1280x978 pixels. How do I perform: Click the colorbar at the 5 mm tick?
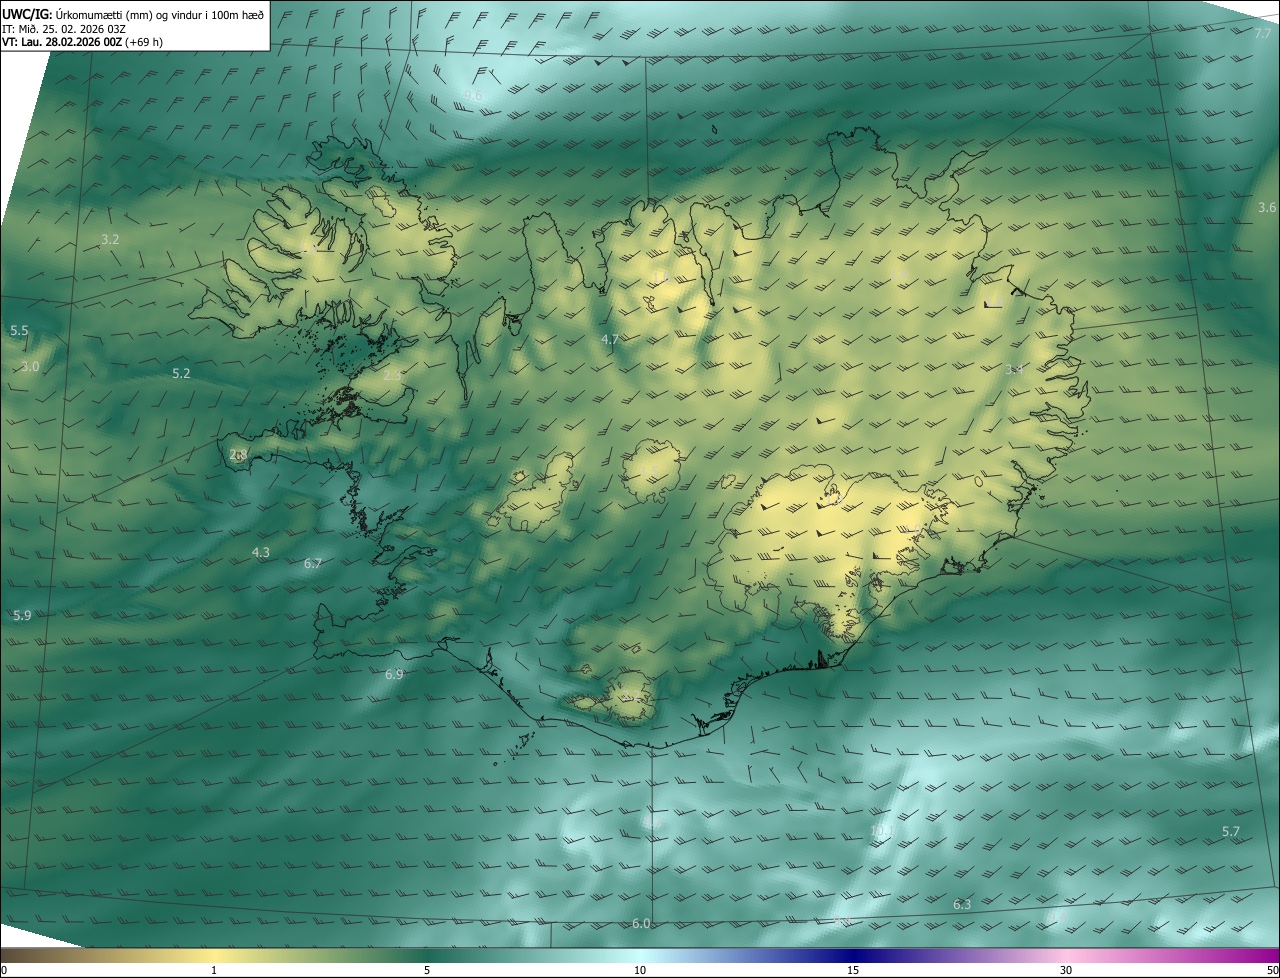pyautogui.click(x=427, y=956)
